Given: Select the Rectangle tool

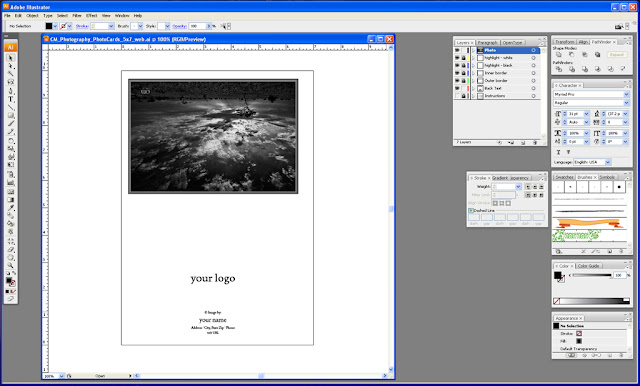Looking at the screenshot, I should [11, 116].
